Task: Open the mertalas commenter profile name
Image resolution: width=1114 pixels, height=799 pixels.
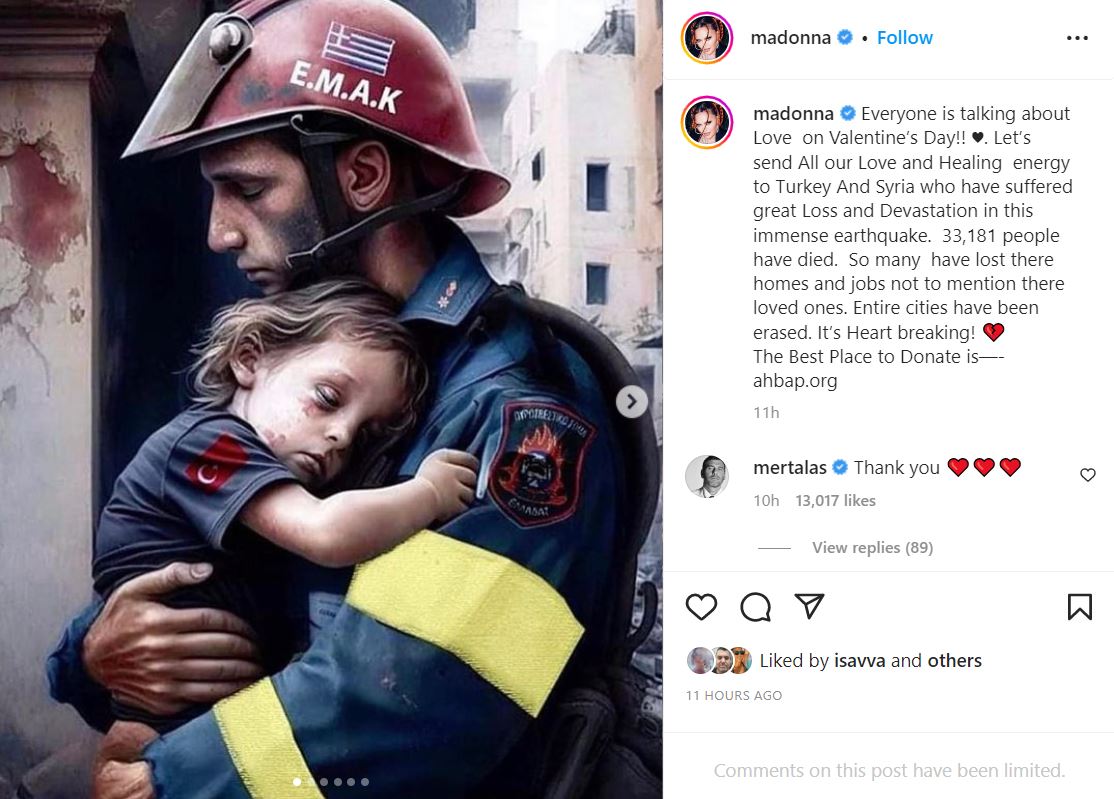Action: point(789,467)
